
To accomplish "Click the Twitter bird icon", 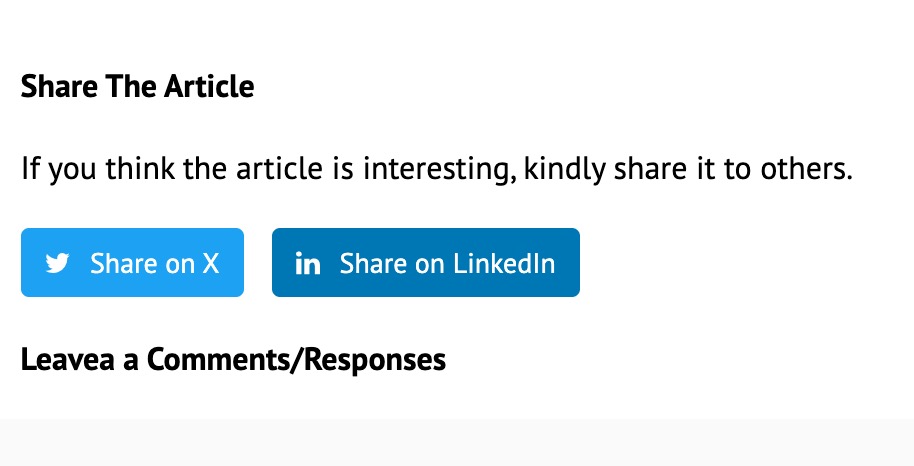I will (x=58, y=264).
